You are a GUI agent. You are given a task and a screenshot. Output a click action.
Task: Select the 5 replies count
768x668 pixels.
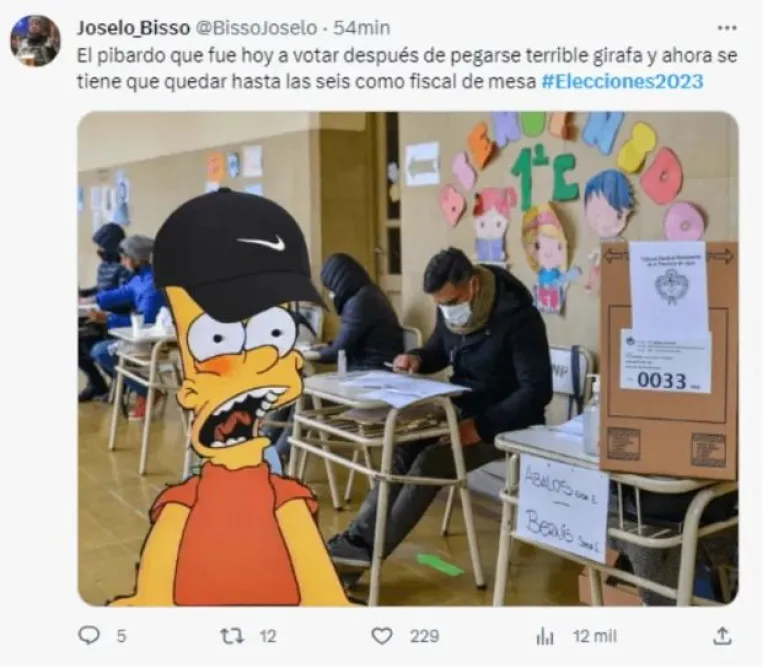(121, 636)
